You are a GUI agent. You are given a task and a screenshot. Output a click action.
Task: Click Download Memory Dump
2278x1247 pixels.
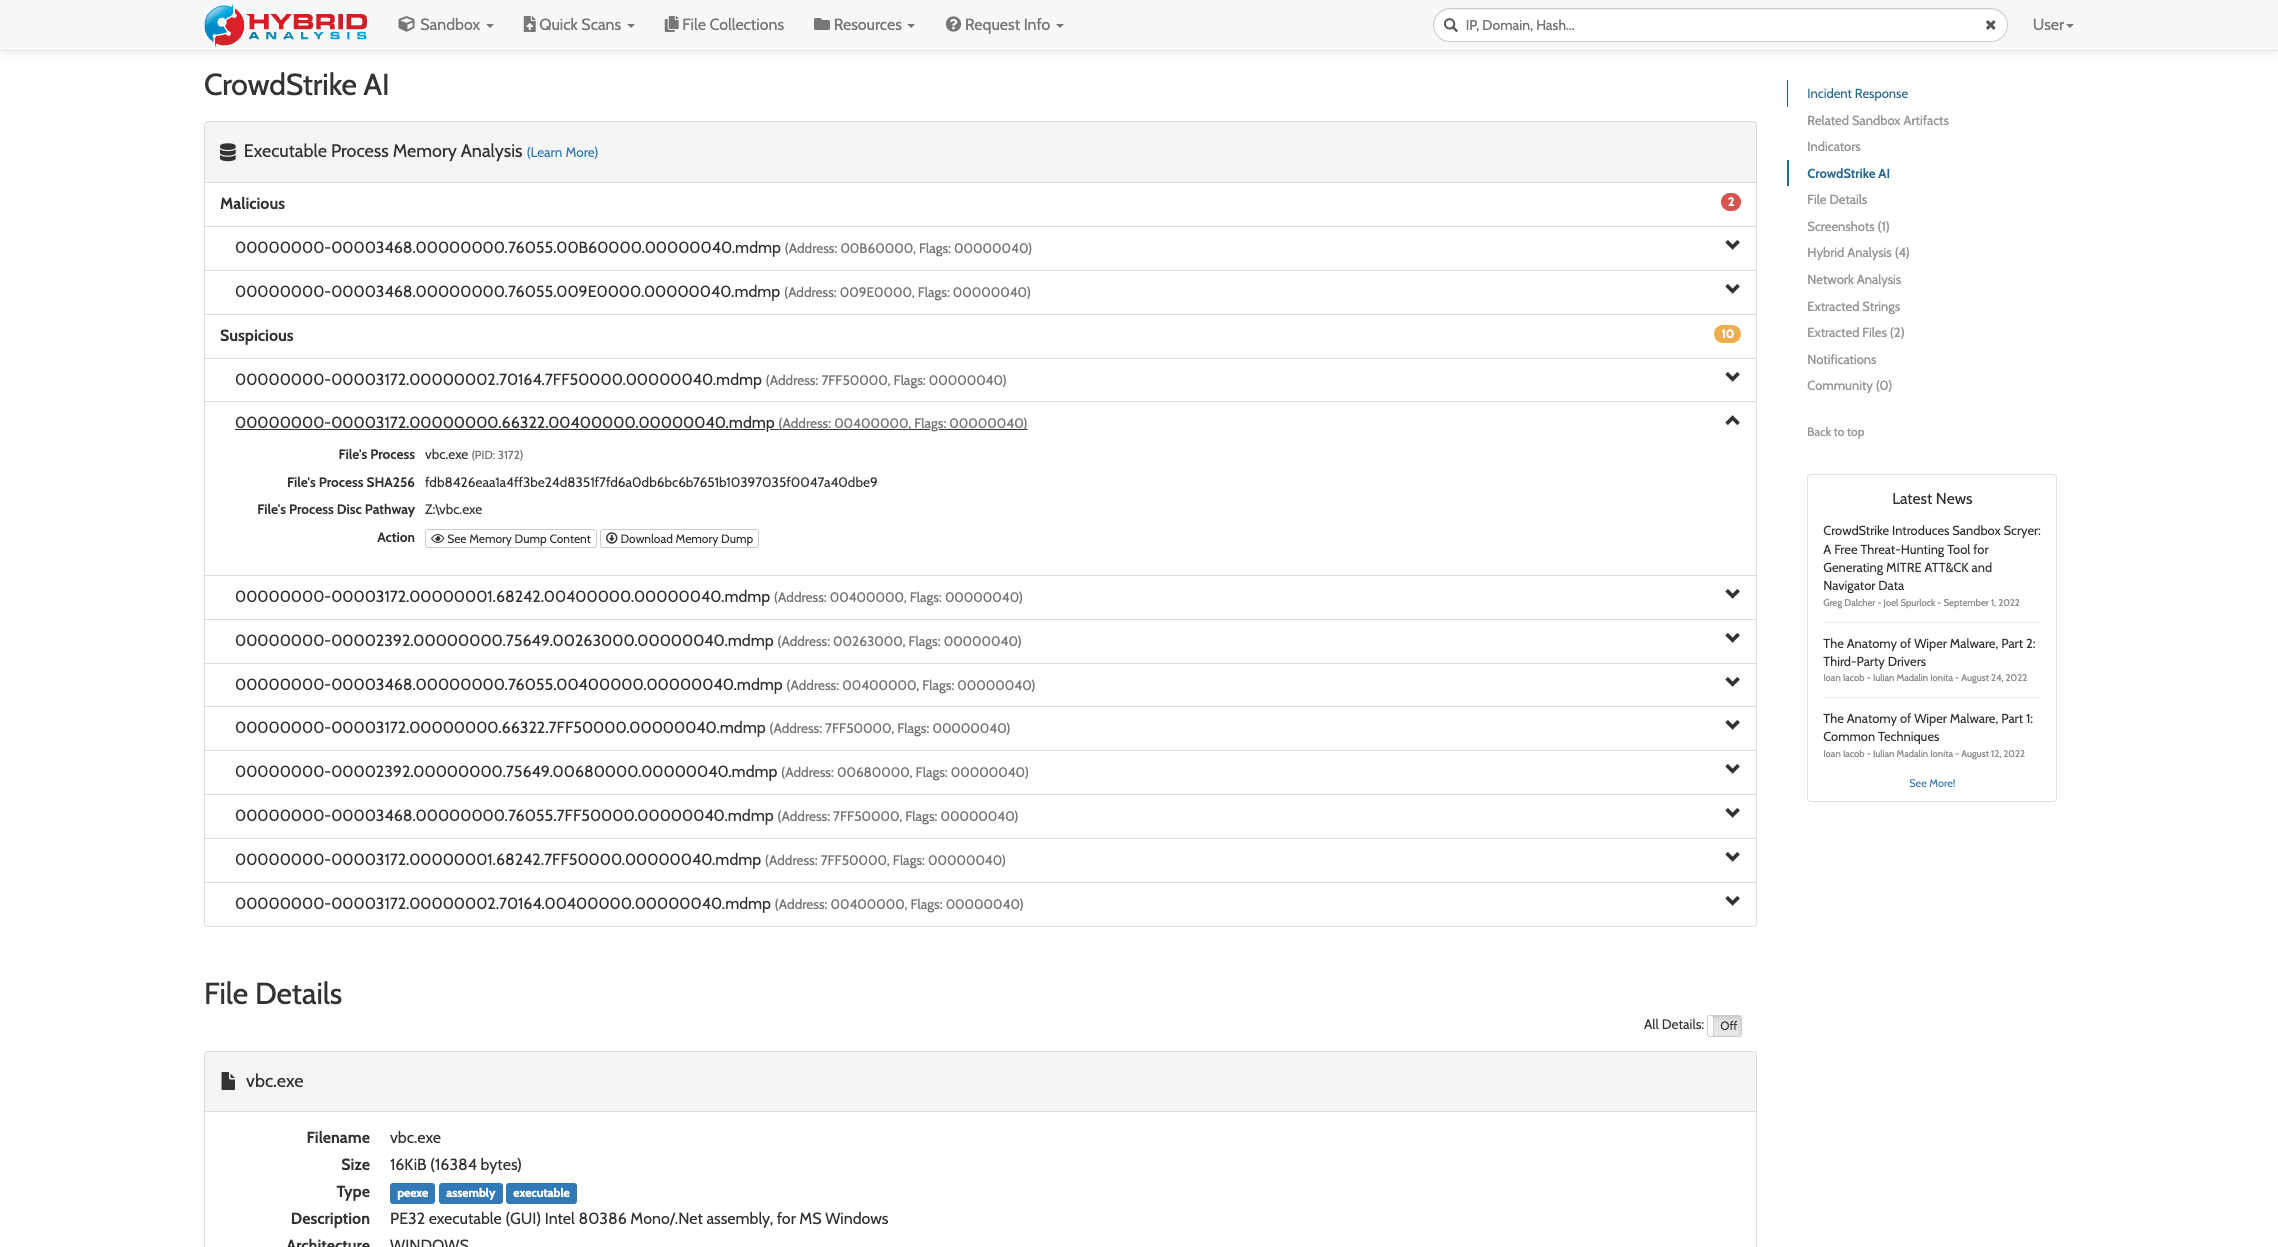click(679, 538)
